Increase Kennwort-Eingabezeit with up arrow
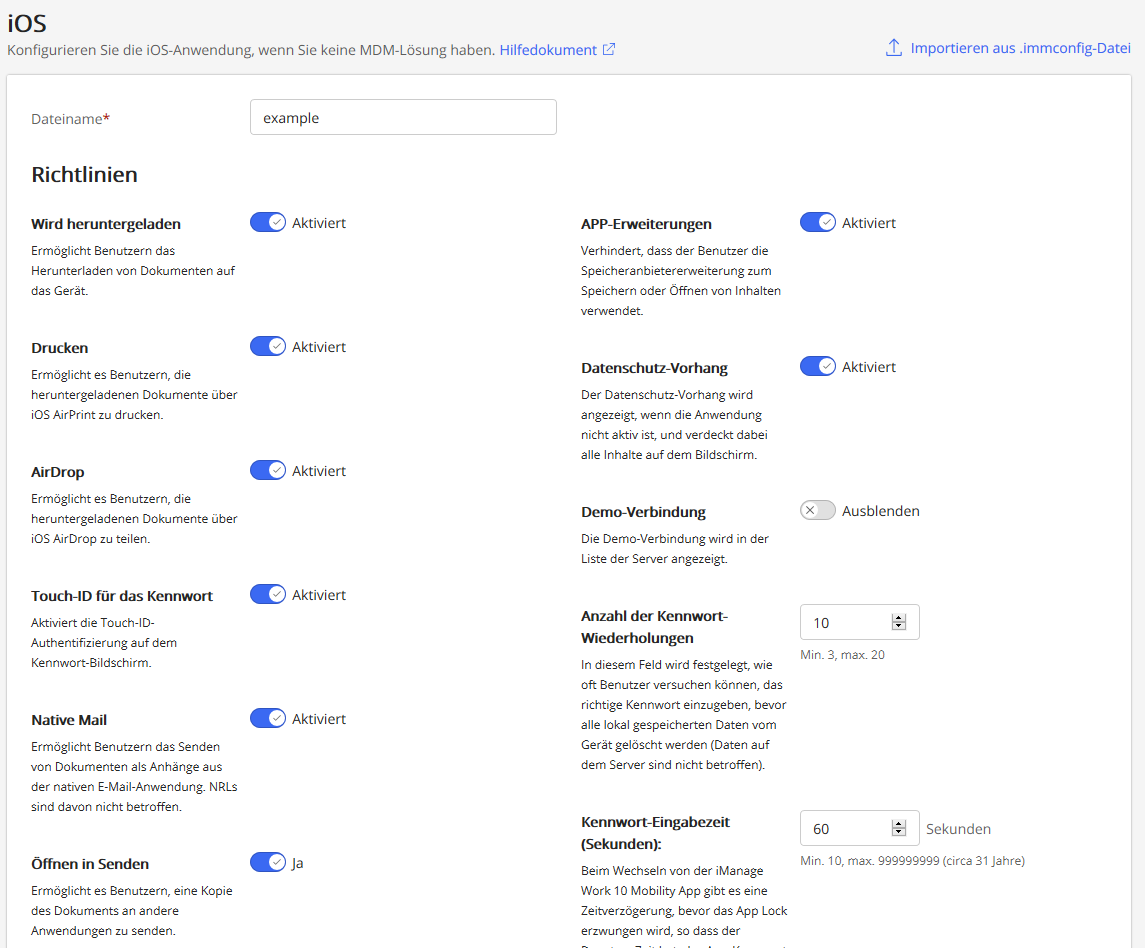The height and width of the screenshot is (948, 1145). point(899,824)
